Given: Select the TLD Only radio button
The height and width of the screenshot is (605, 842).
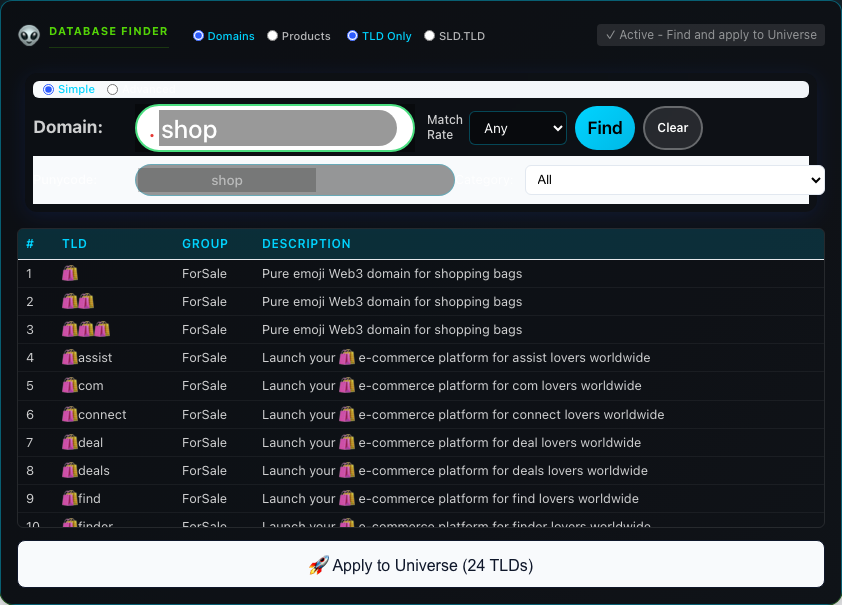Looking at the screenshot, I should pyautogui.click(x=353, y=36).
